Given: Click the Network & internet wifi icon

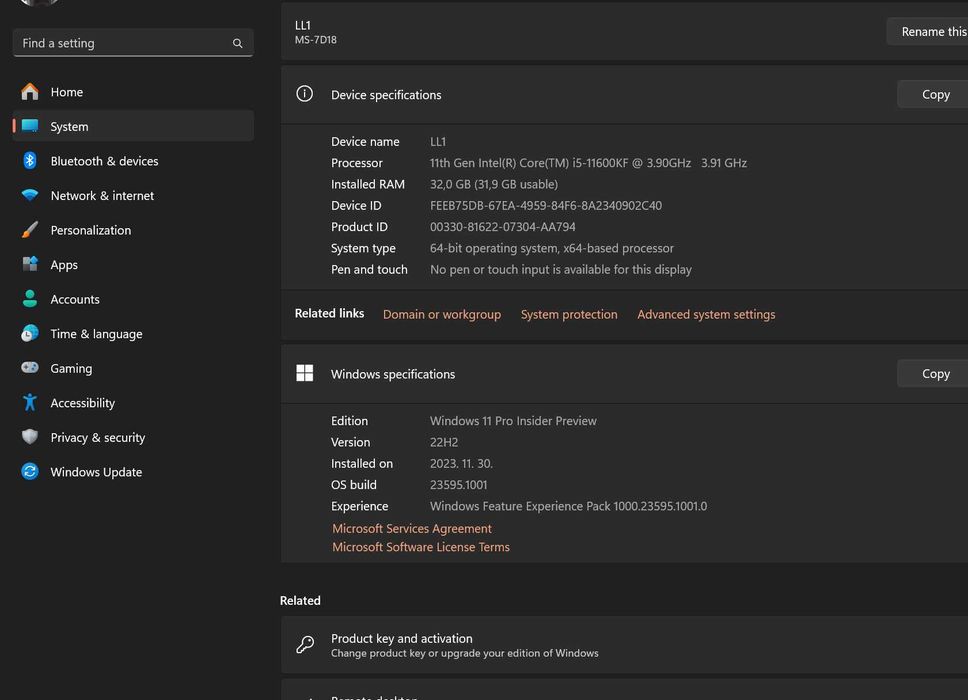Looking at the screenshot, I should click(x=30, y=196).
